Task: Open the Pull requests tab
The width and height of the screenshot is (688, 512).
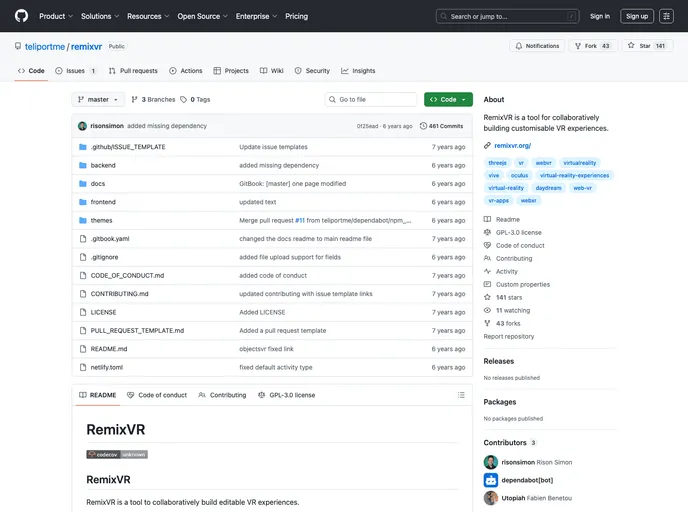Action: click(x=132, y=71)
